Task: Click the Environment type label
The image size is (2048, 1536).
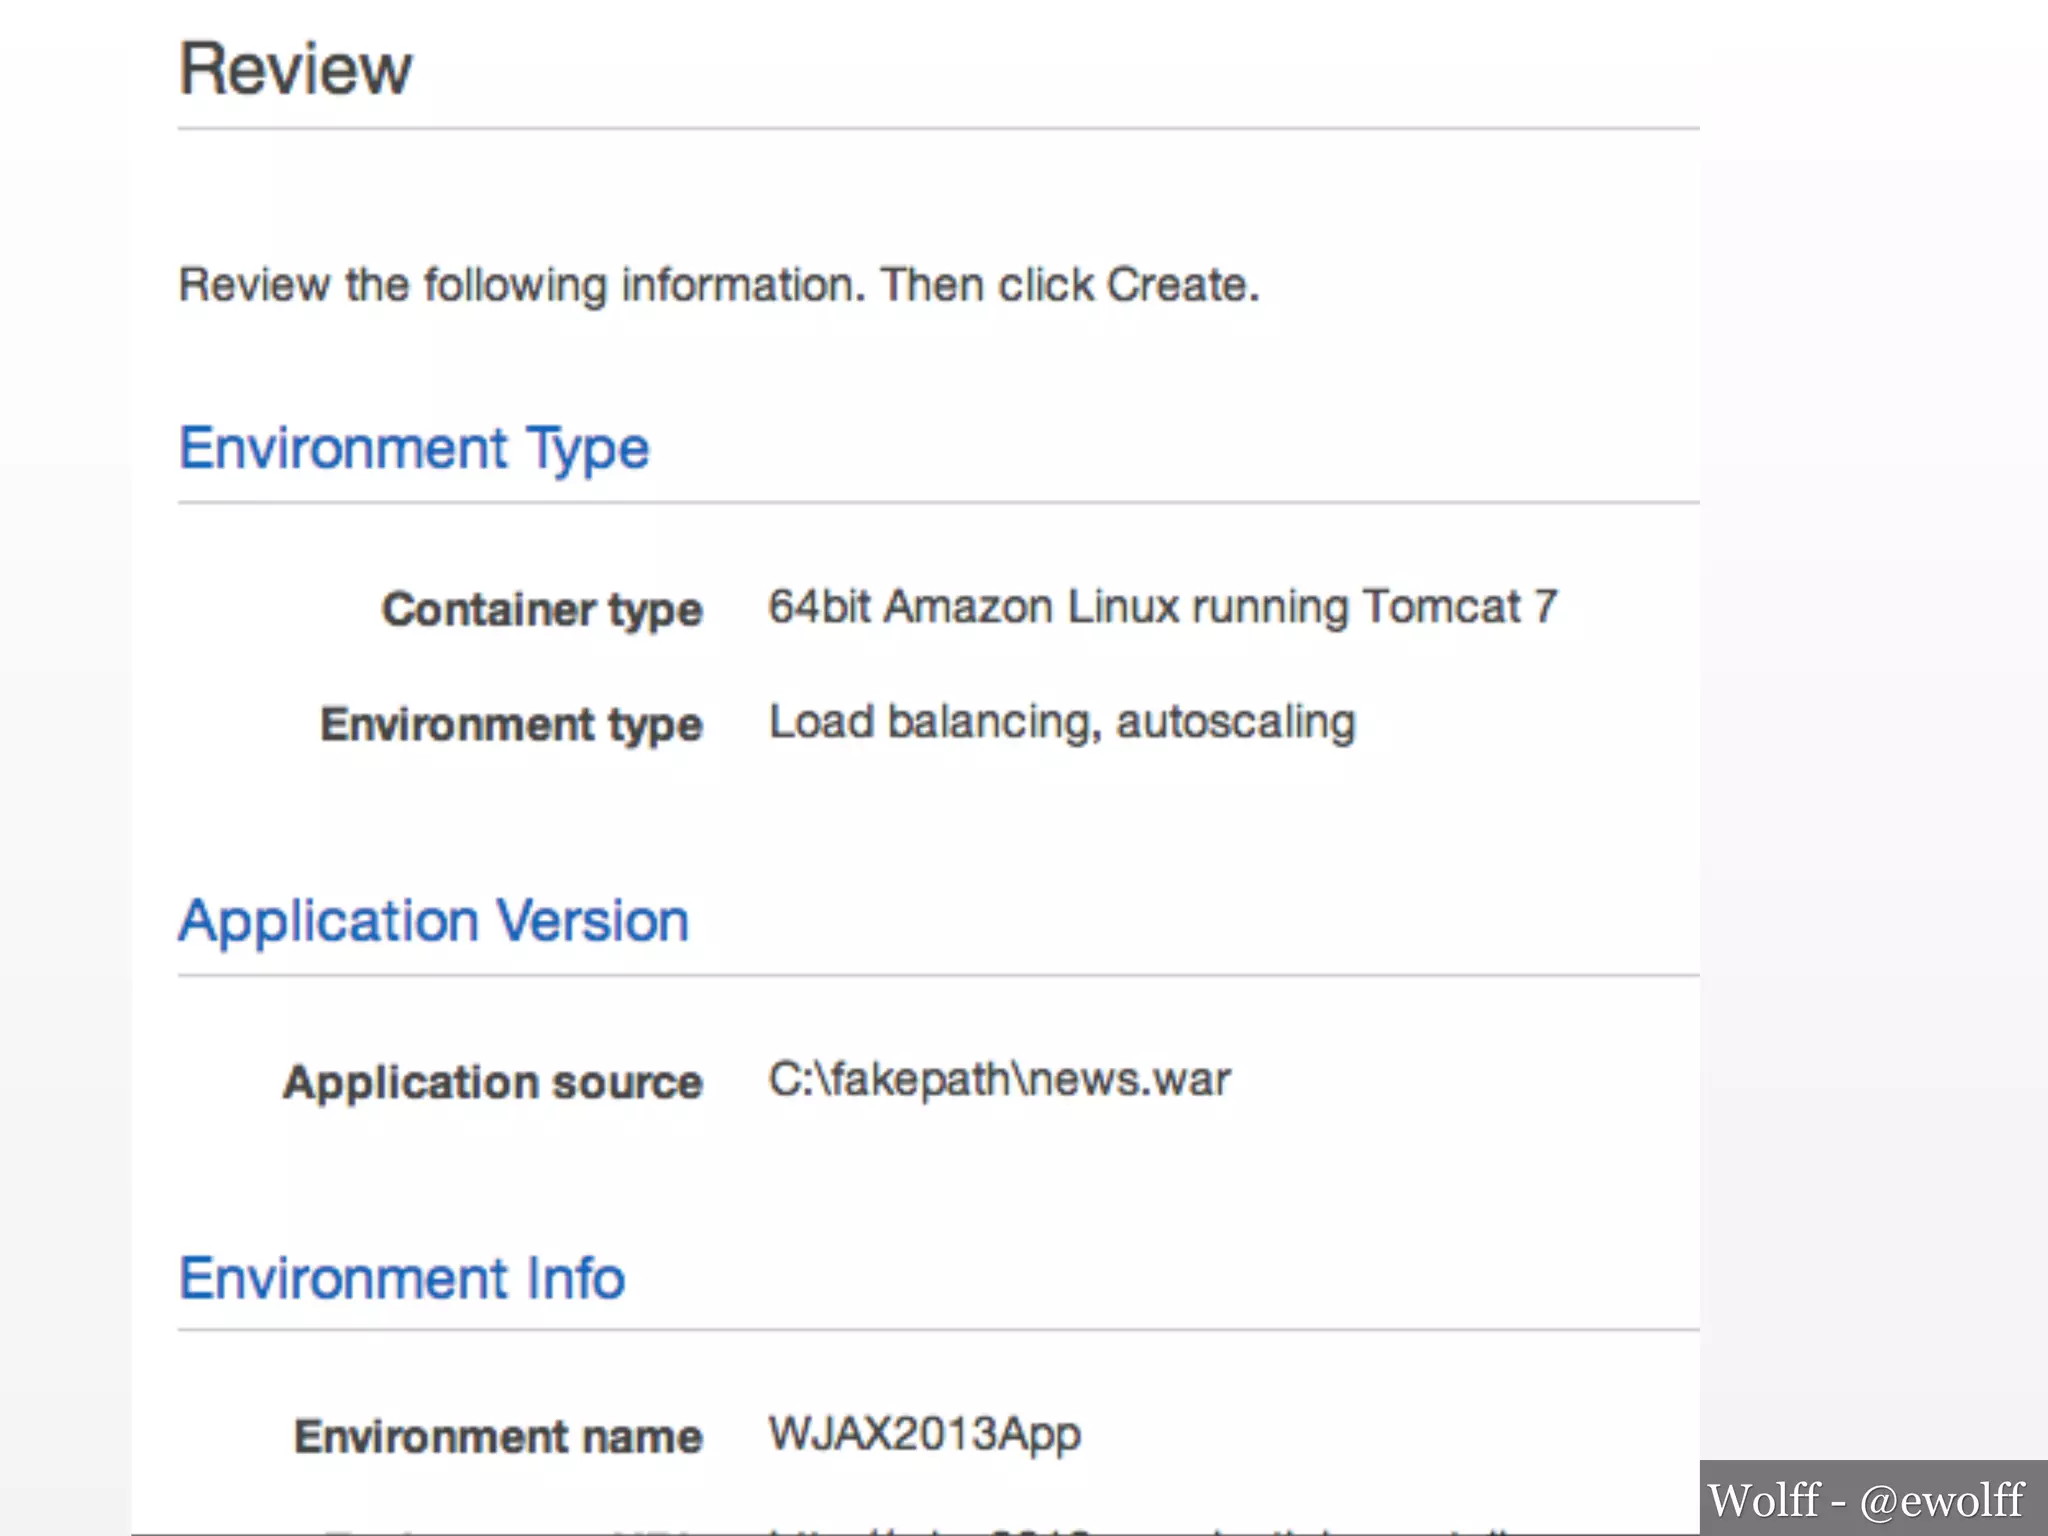Action: click(x=511, y=724)
